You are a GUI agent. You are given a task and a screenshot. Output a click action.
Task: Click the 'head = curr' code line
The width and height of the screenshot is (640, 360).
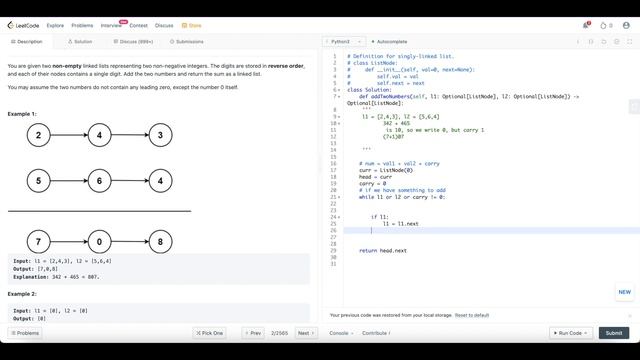click(x=375, y=177)
